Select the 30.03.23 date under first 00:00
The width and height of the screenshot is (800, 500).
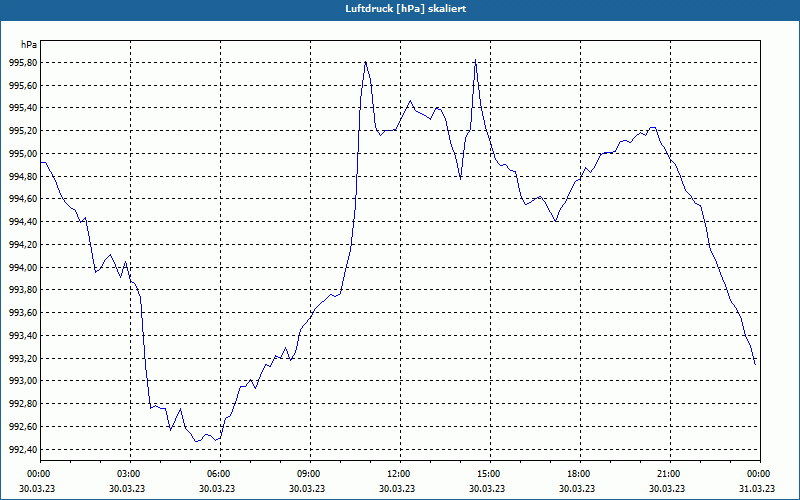point(37,488)
